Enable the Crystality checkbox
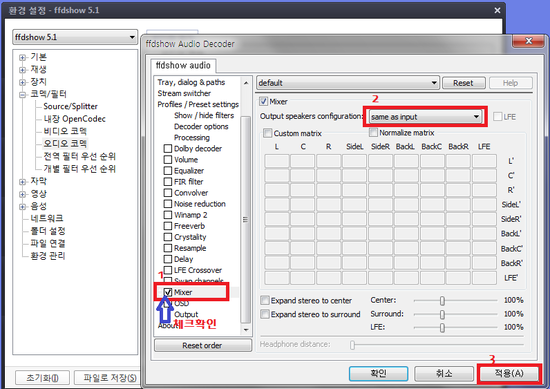The height and width of the screenshot is (389, 550). (168, 237)
